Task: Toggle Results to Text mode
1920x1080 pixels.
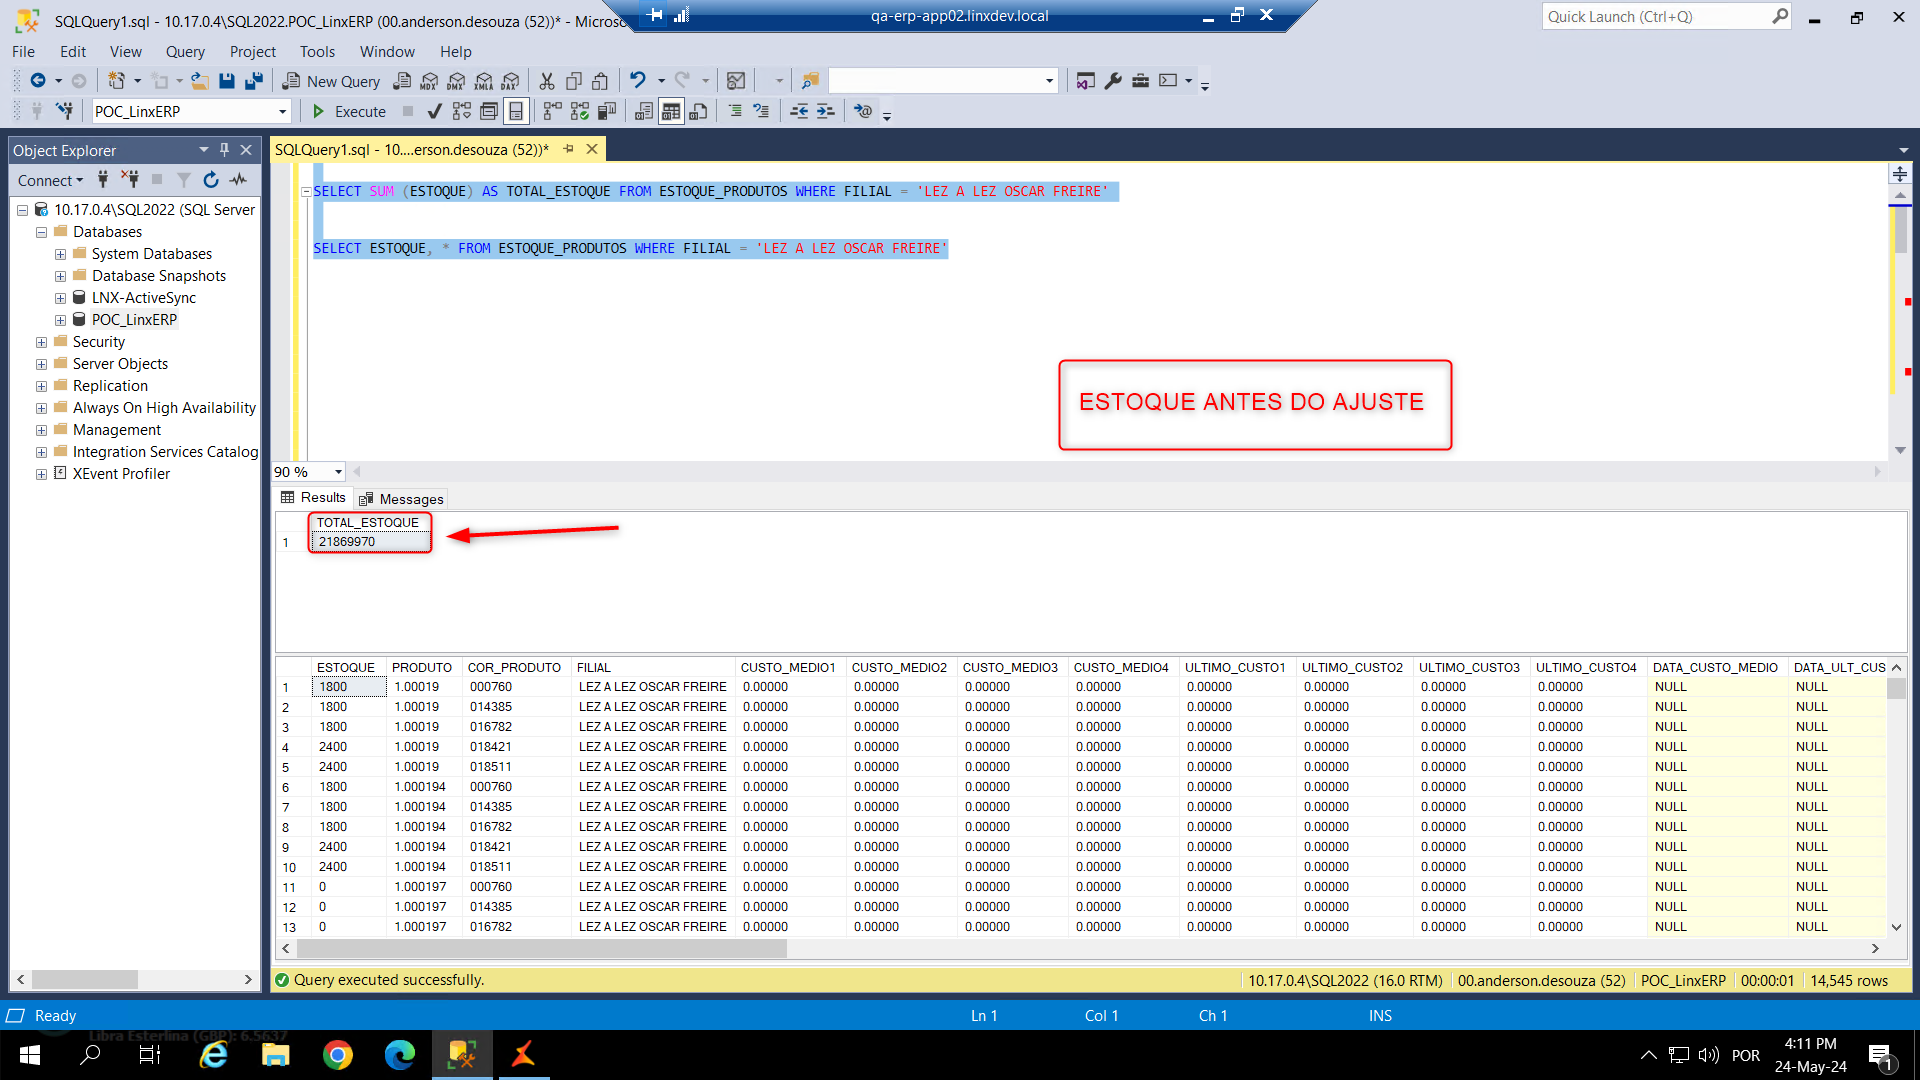Action: click(644, 111)
